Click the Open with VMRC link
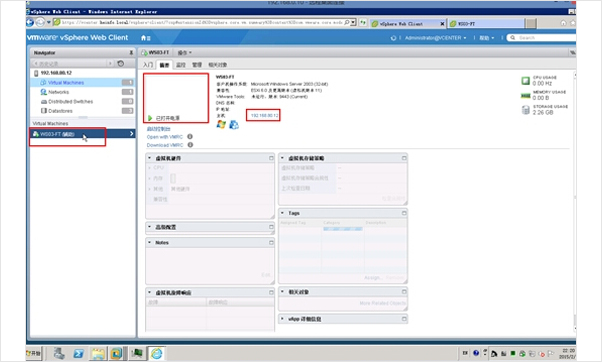 pos(165,137)
